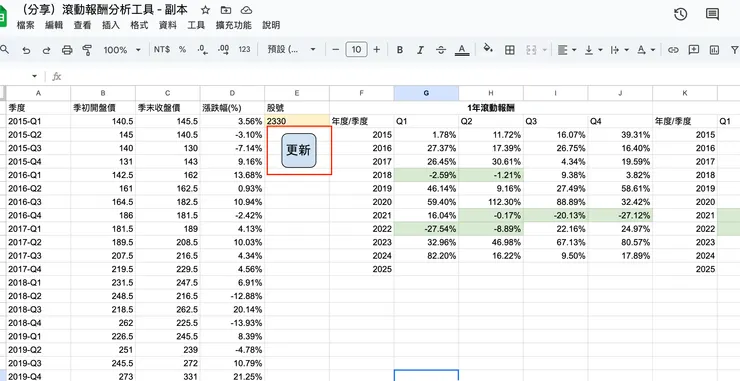Open text rotation dropdown
The height and width of the screenshot is (381, 740).
[x=646, y=50]
